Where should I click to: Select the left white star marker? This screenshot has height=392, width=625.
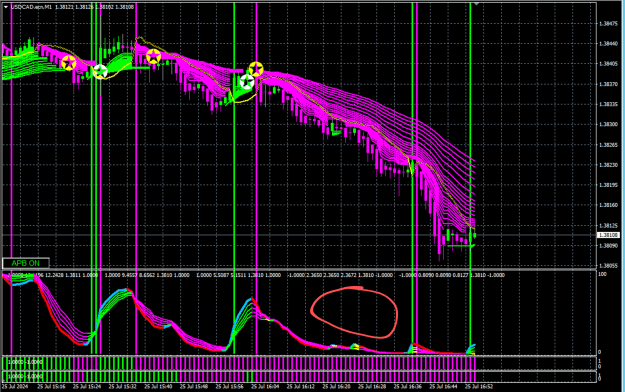100,72
